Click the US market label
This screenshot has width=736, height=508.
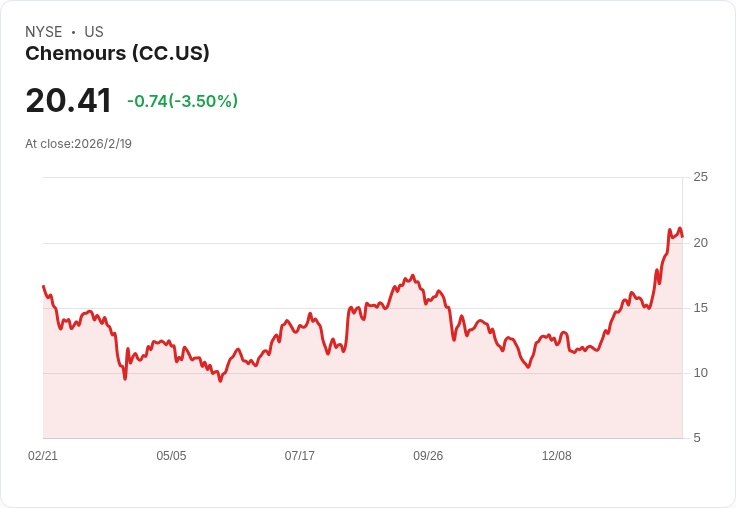click(x=94, y=32)
